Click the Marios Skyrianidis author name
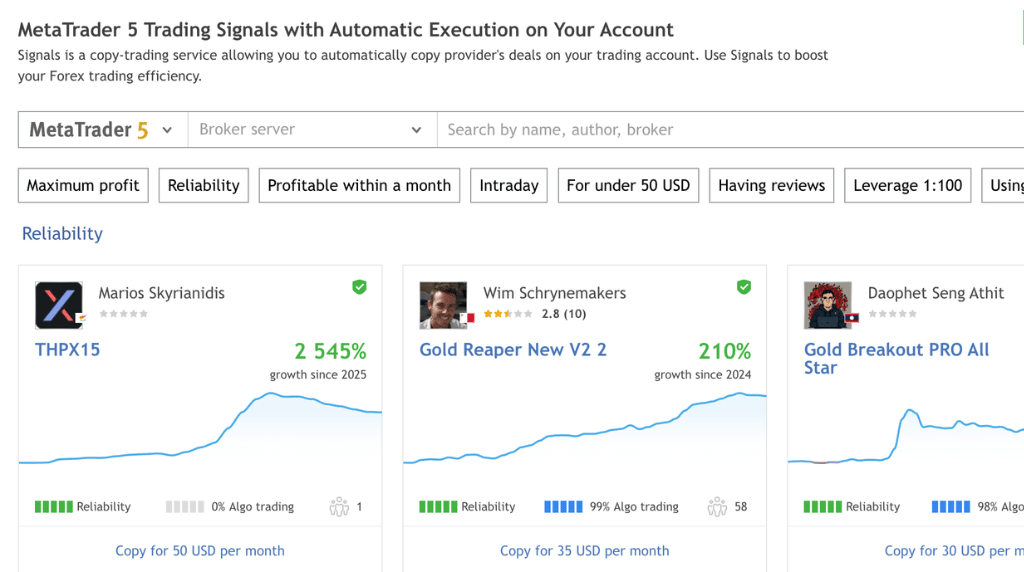1024x572 pixels. [161, 293]
